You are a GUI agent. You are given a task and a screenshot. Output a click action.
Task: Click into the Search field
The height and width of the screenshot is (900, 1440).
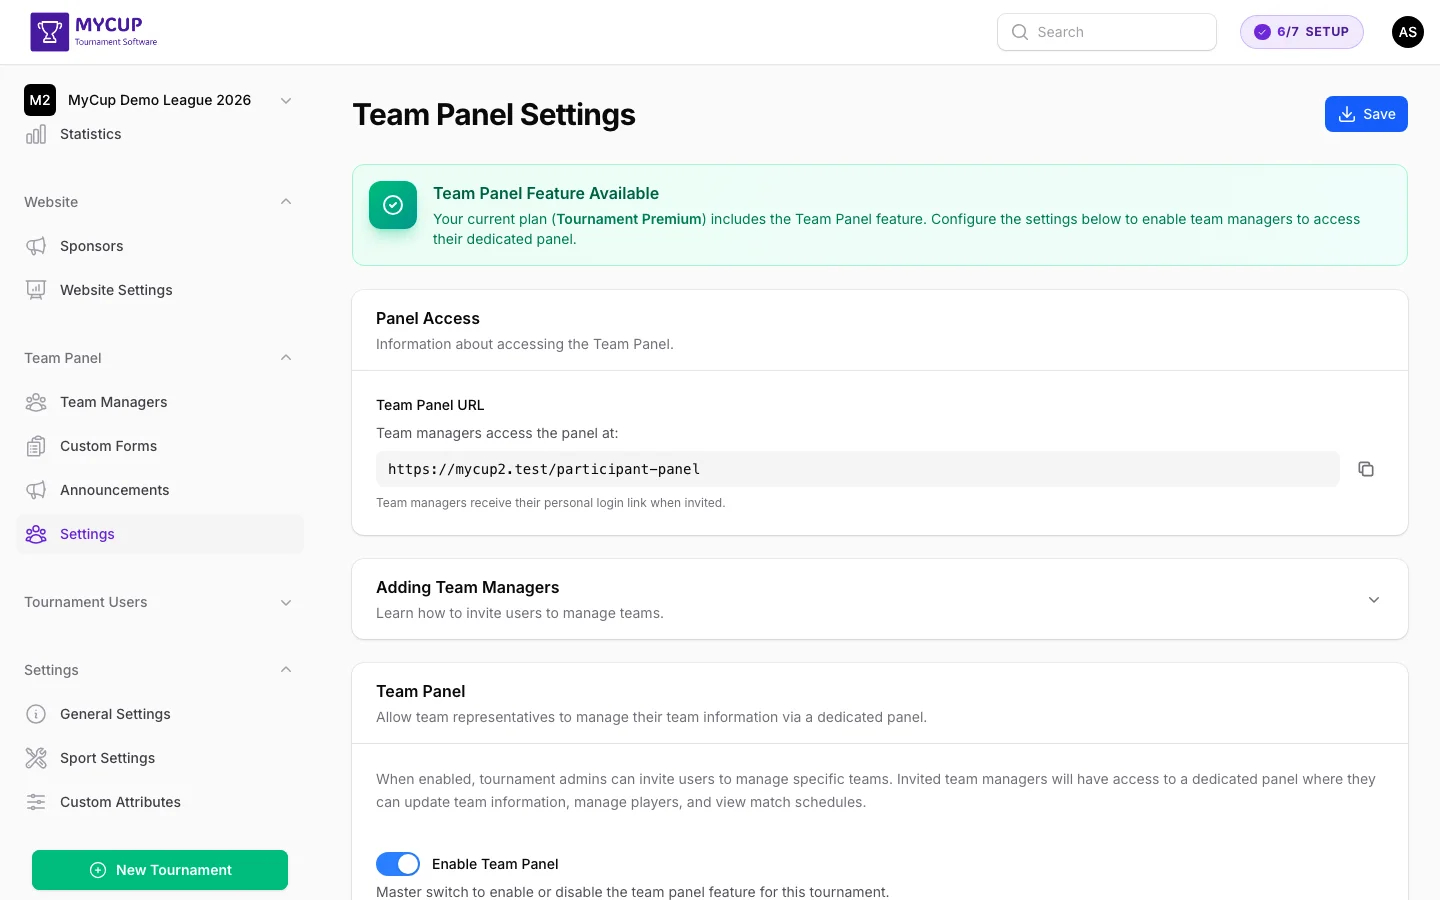1107,32
